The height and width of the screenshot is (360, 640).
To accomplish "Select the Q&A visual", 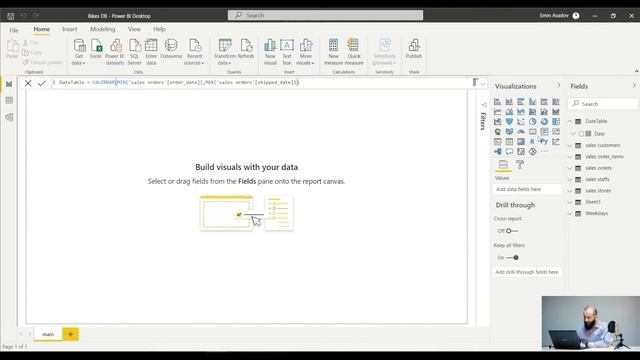I will tap(509, 151).
